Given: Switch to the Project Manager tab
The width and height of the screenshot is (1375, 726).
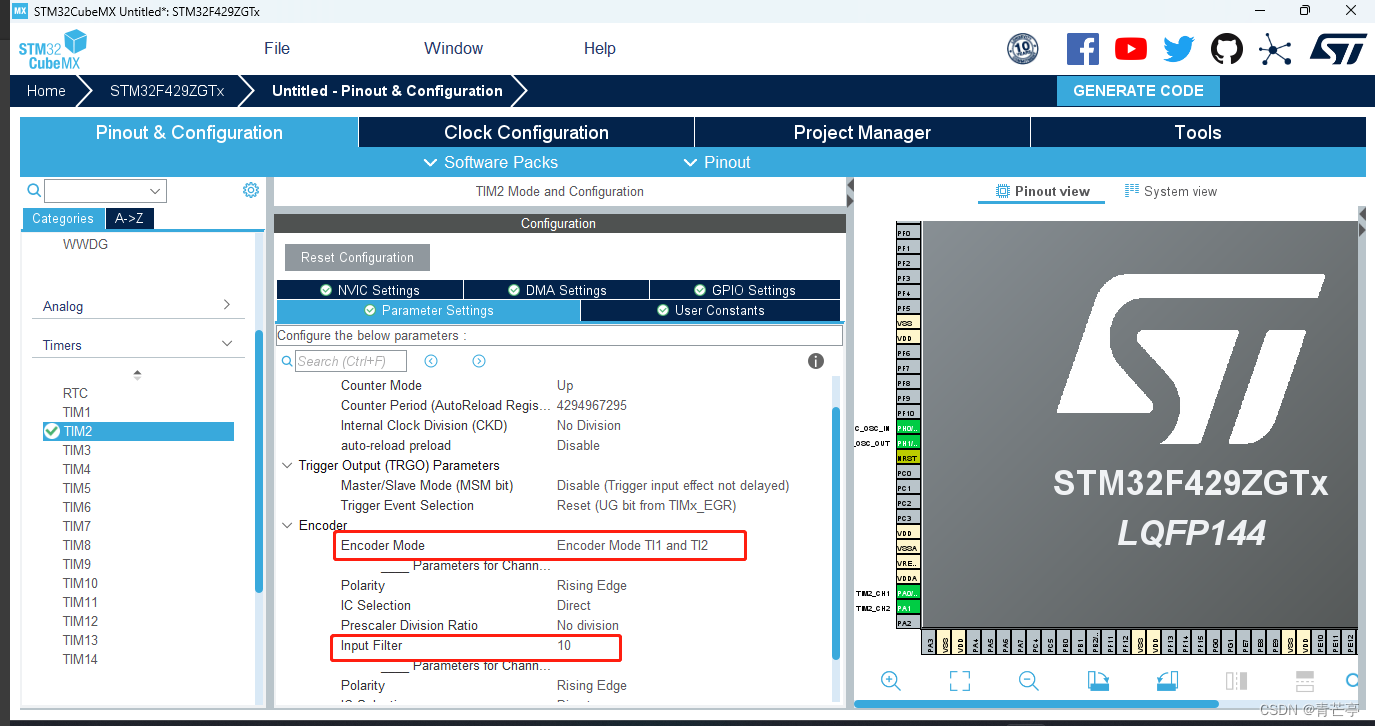Looking at the screenshot, I should coord(862,132).
